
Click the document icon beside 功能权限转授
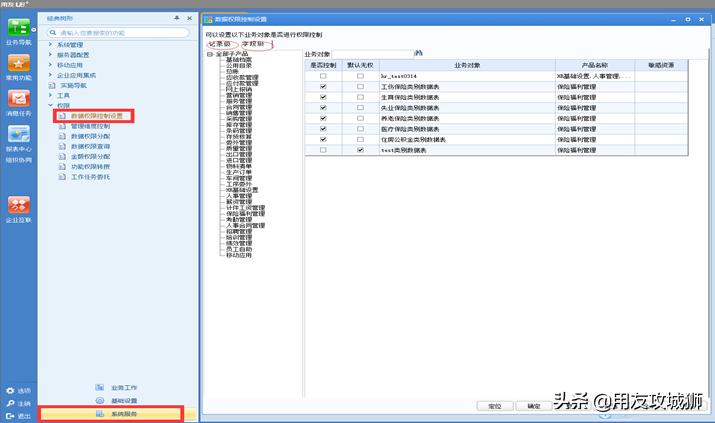(x=62, y=167)
